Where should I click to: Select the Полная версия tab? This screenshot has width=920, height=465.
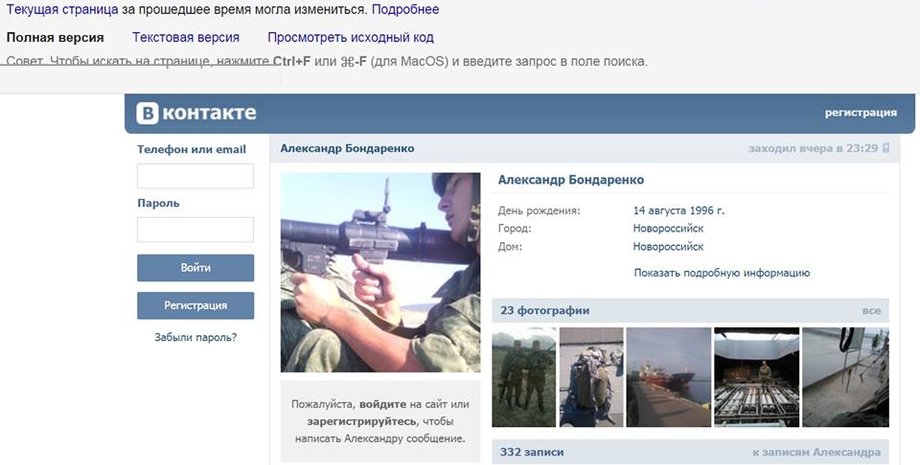click(55, 37)
